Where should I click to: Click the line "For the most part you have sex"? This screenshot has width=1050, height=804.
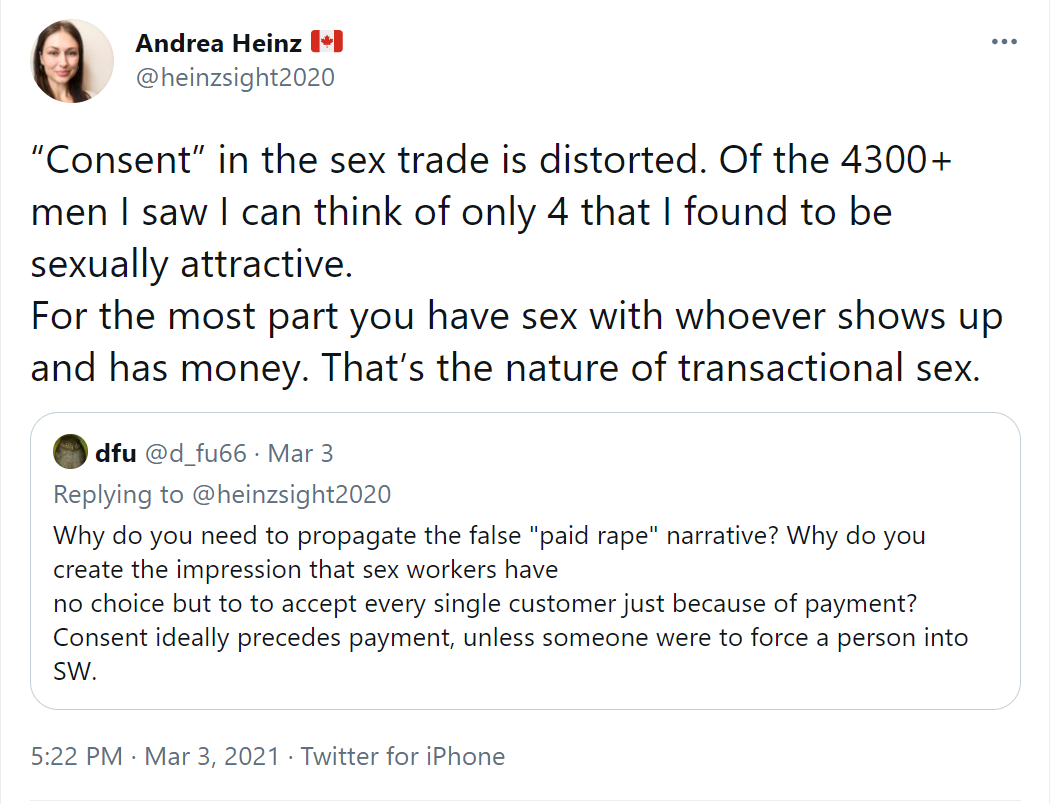516,316
